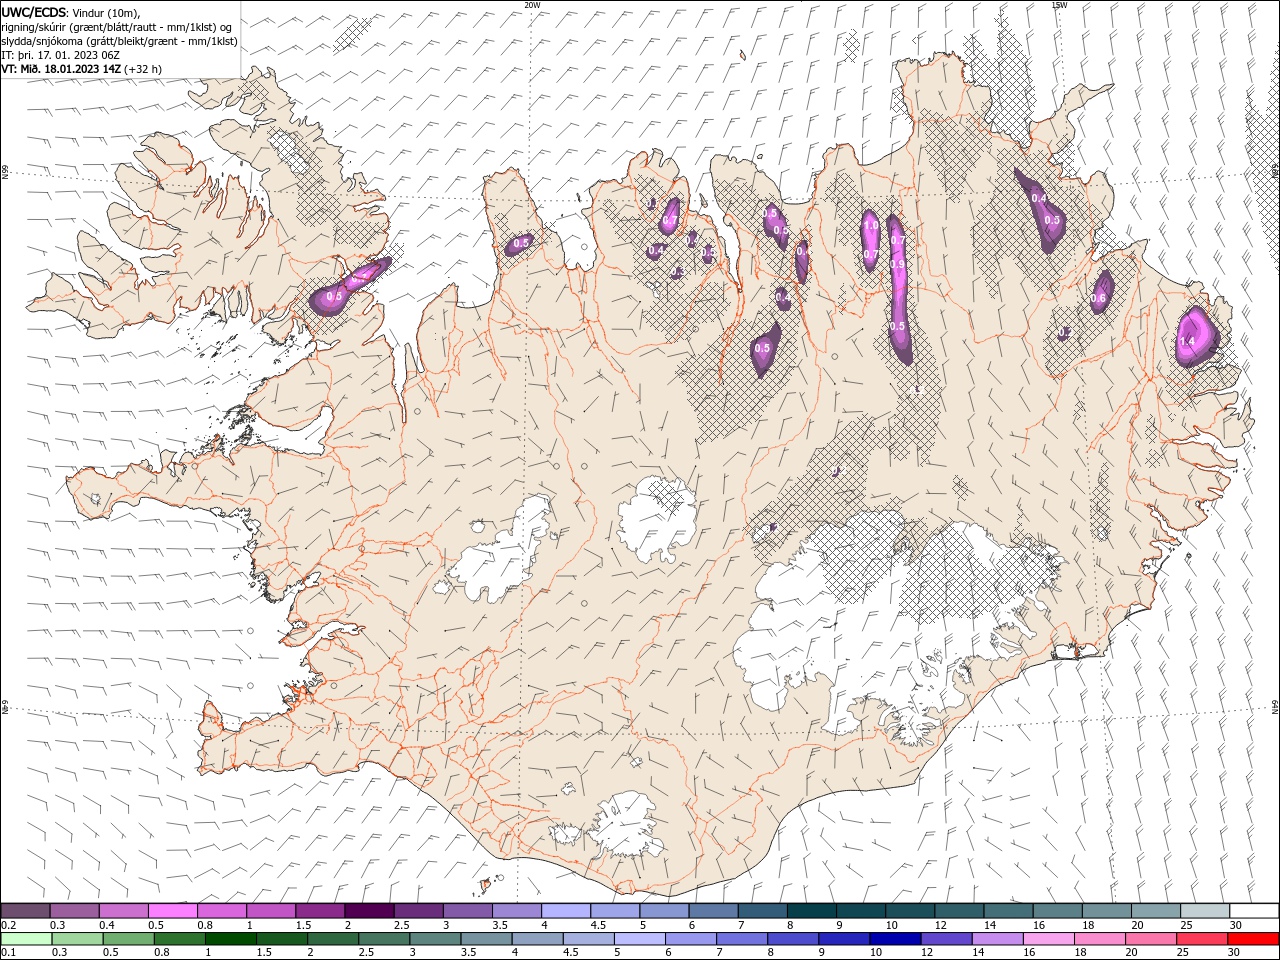Click the UWC/ECDS title text
Screen dimensions: 1280x960
click(x=34, y=12)
